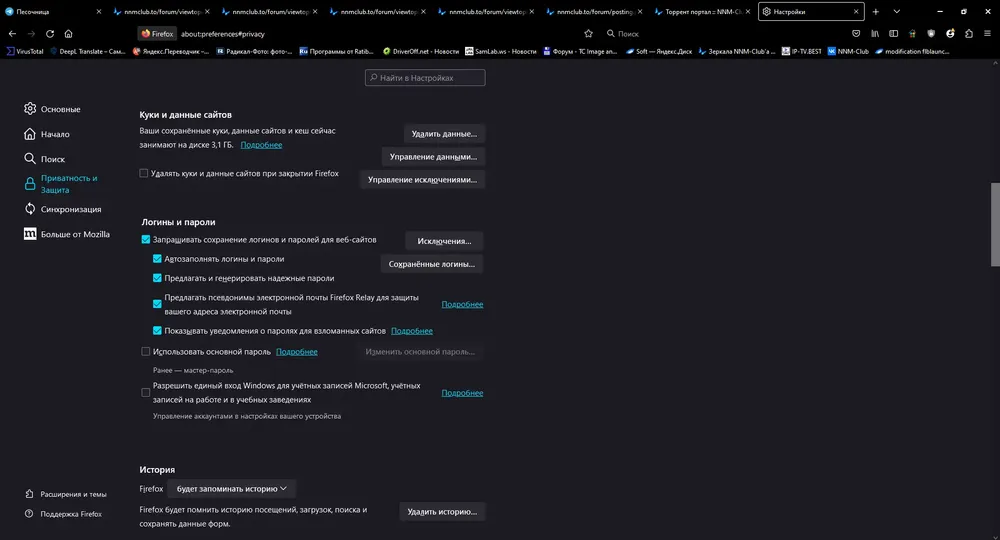Select Приватность и Защита category
Screen dimensions: 1000x540
pyautogui.click(x=62, y=184)
